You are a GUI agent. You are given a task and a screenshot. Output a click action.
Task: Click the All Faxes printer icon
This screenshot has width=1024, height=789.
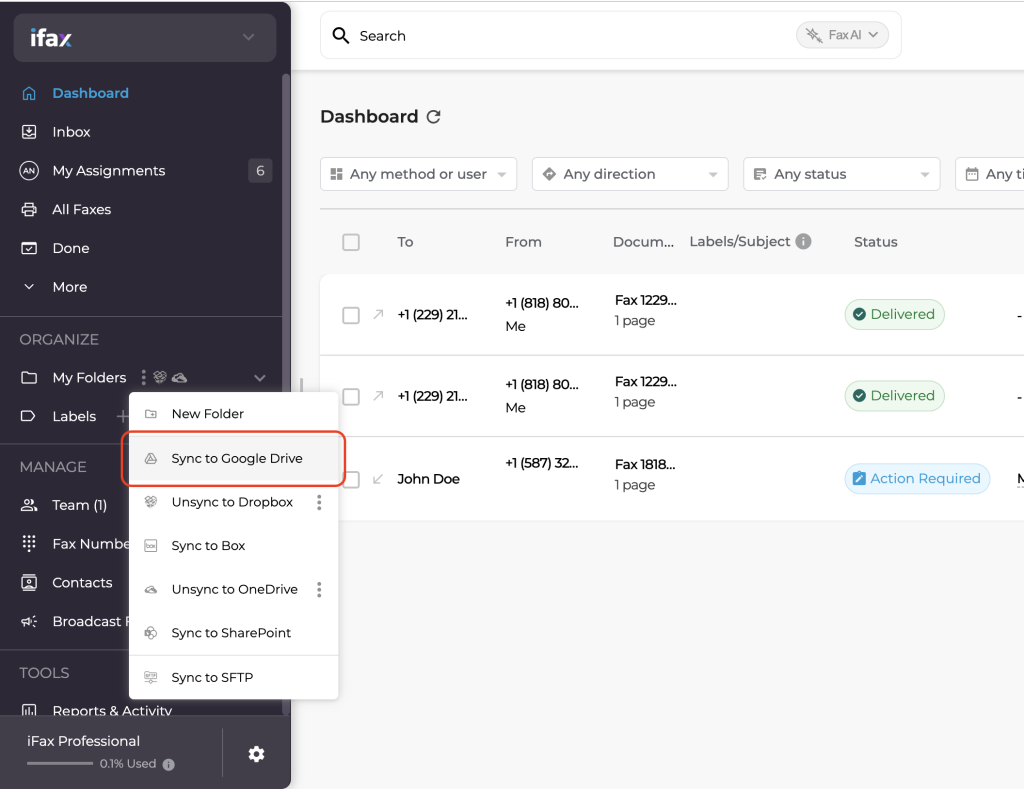(29, 210)
